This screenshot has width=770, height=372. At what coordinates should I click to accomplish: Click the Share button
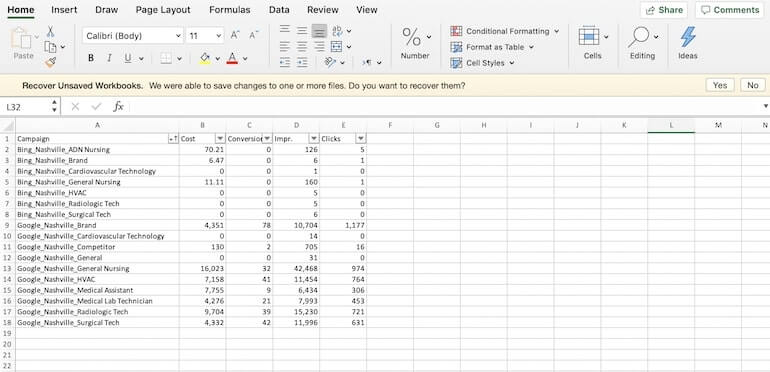(x=664, y=10)
